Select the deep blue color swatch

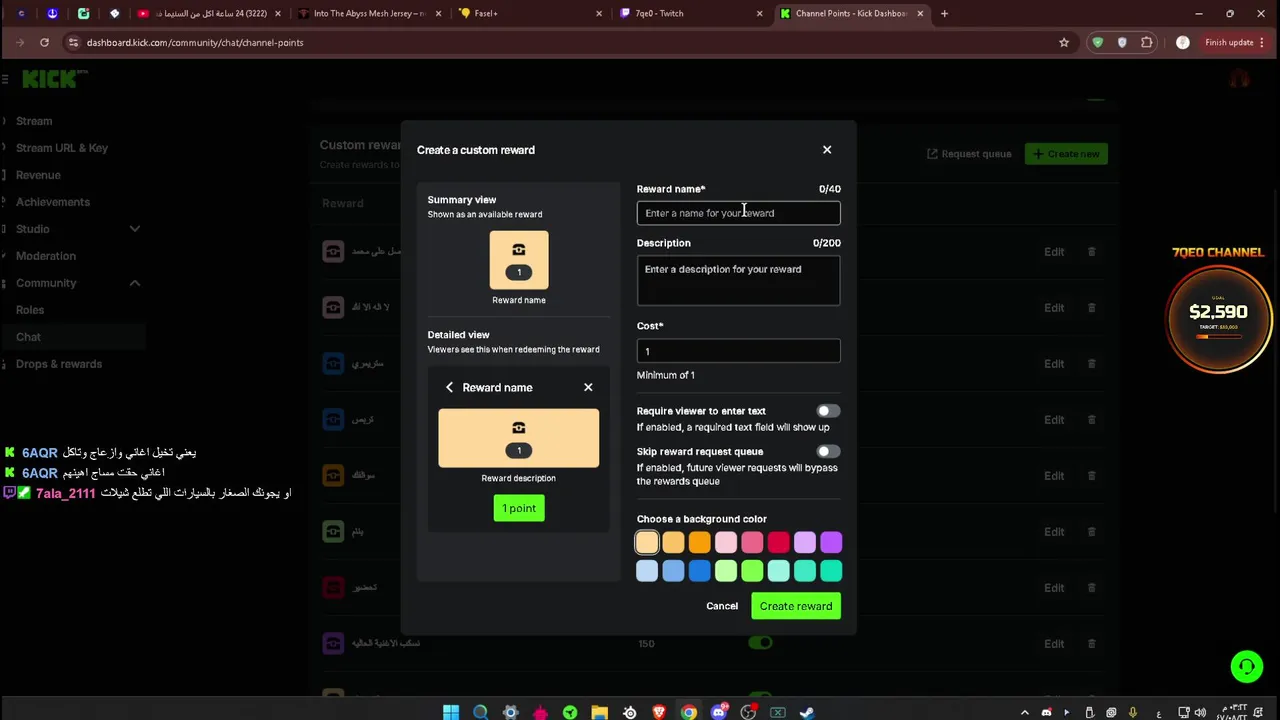(700, 571)
